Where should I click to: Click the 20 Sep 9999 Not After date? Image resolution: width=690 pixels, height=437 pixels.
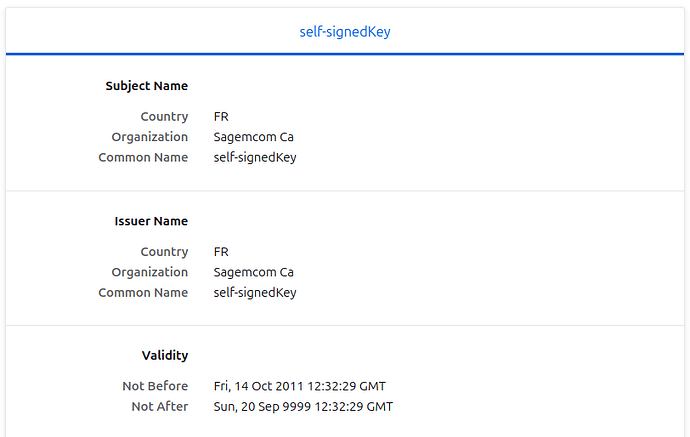pyautogui.click(x=303, y=406)
